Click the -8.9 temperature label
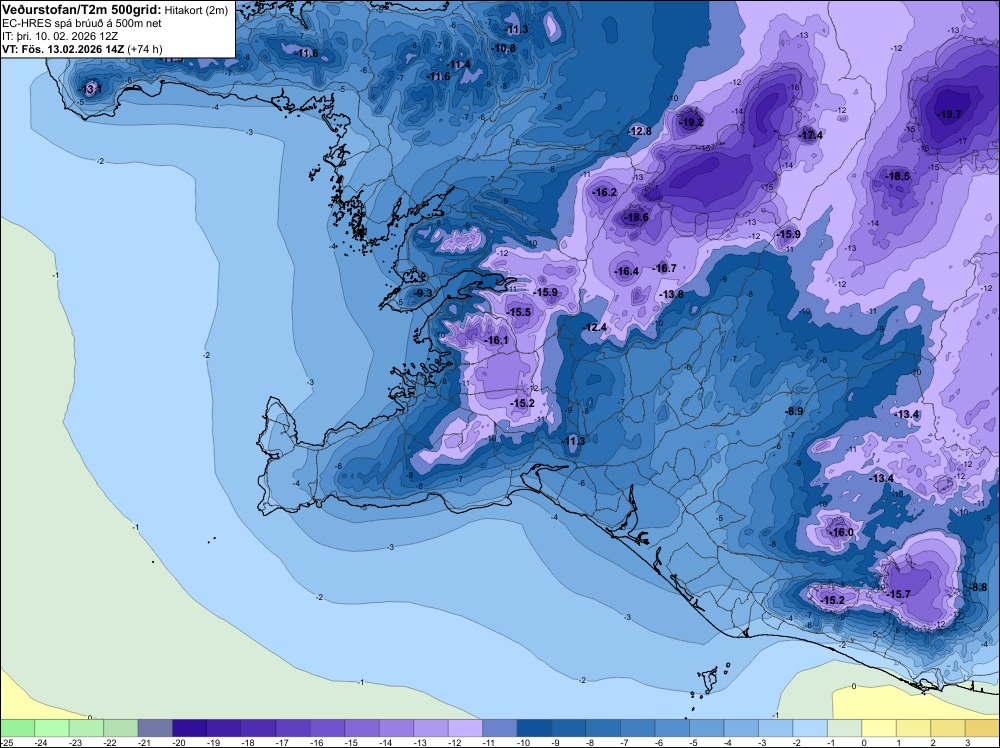Screen dimensions: 1000x748 point(794,412)
